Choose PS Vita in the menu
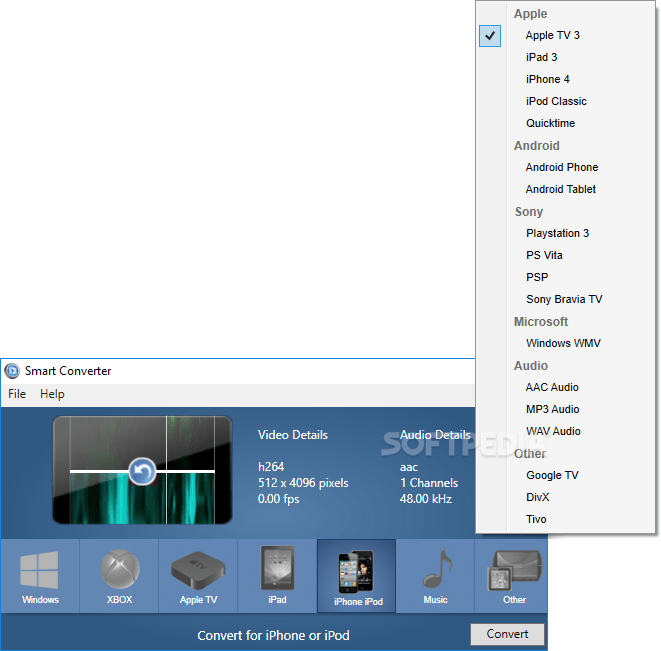661x651 pixels. click(565, 255)
